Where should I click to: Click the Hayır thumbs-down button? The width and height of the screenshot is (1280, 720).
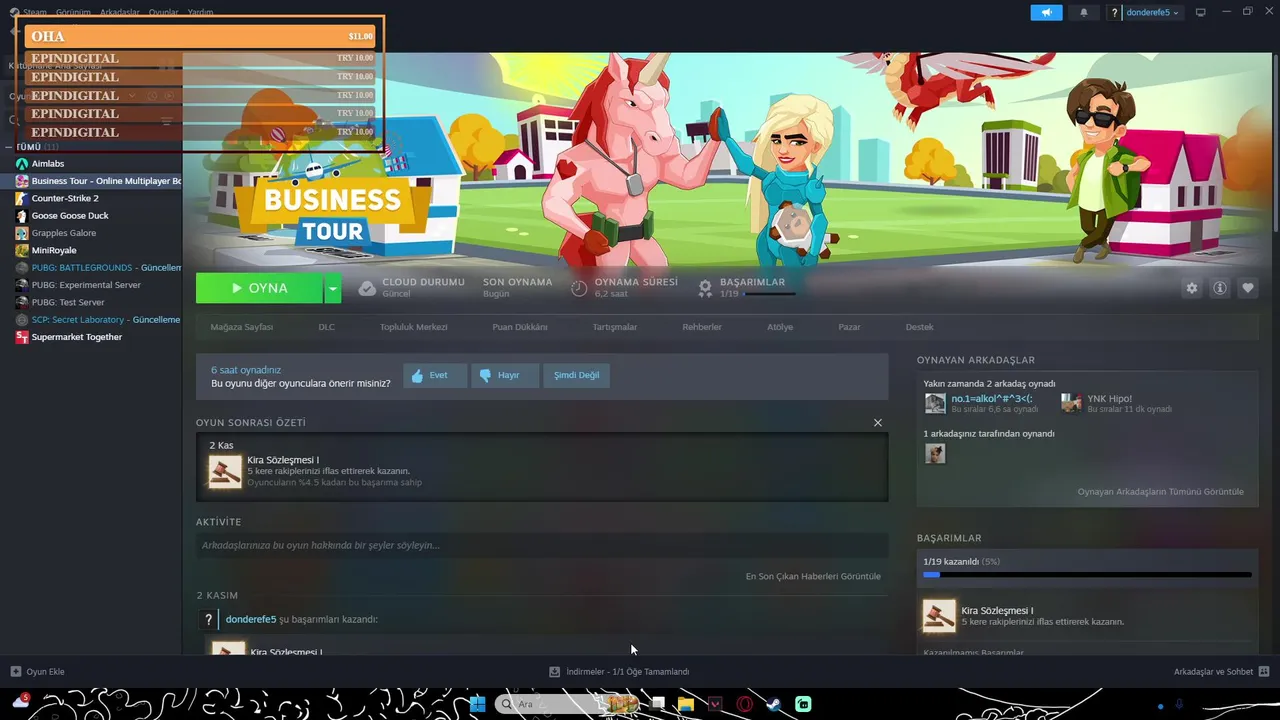(505, 375)
